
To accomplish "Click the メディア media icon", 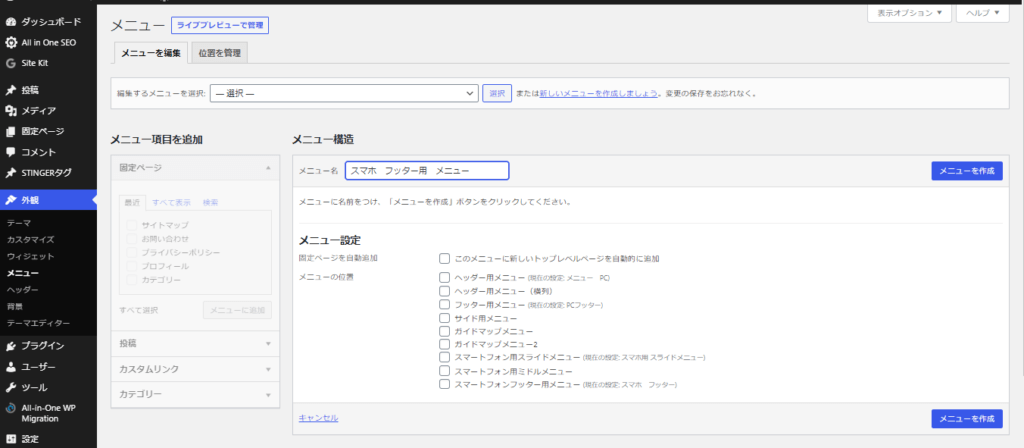I will (10, 111).
